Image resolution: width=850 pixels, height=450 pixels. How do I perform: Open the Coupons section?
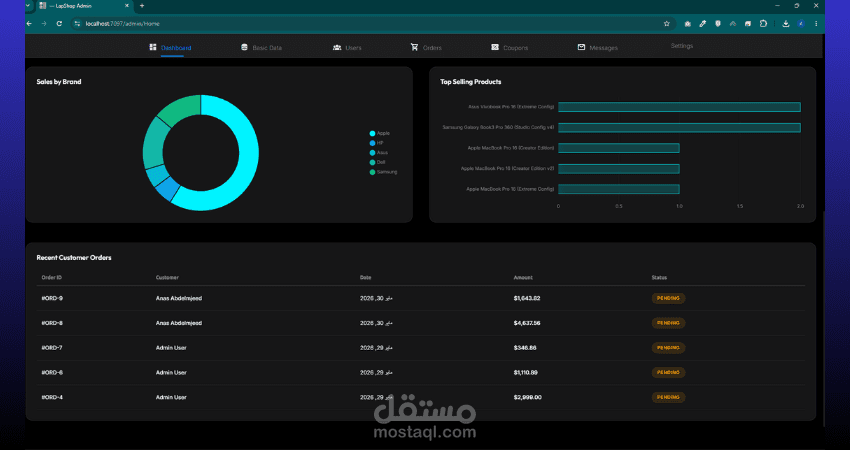(x=510, y=48)
